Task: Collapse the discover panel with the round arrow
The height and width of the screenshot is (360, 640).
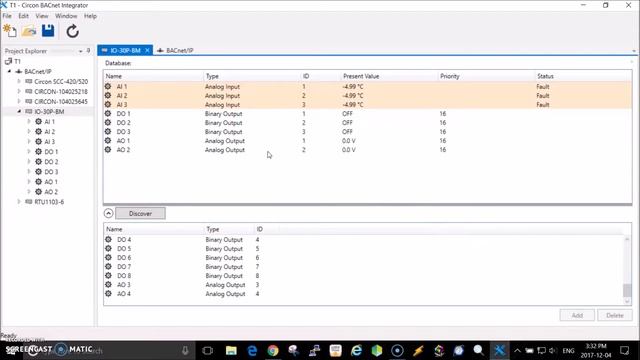Action: (x=108, y=213)
